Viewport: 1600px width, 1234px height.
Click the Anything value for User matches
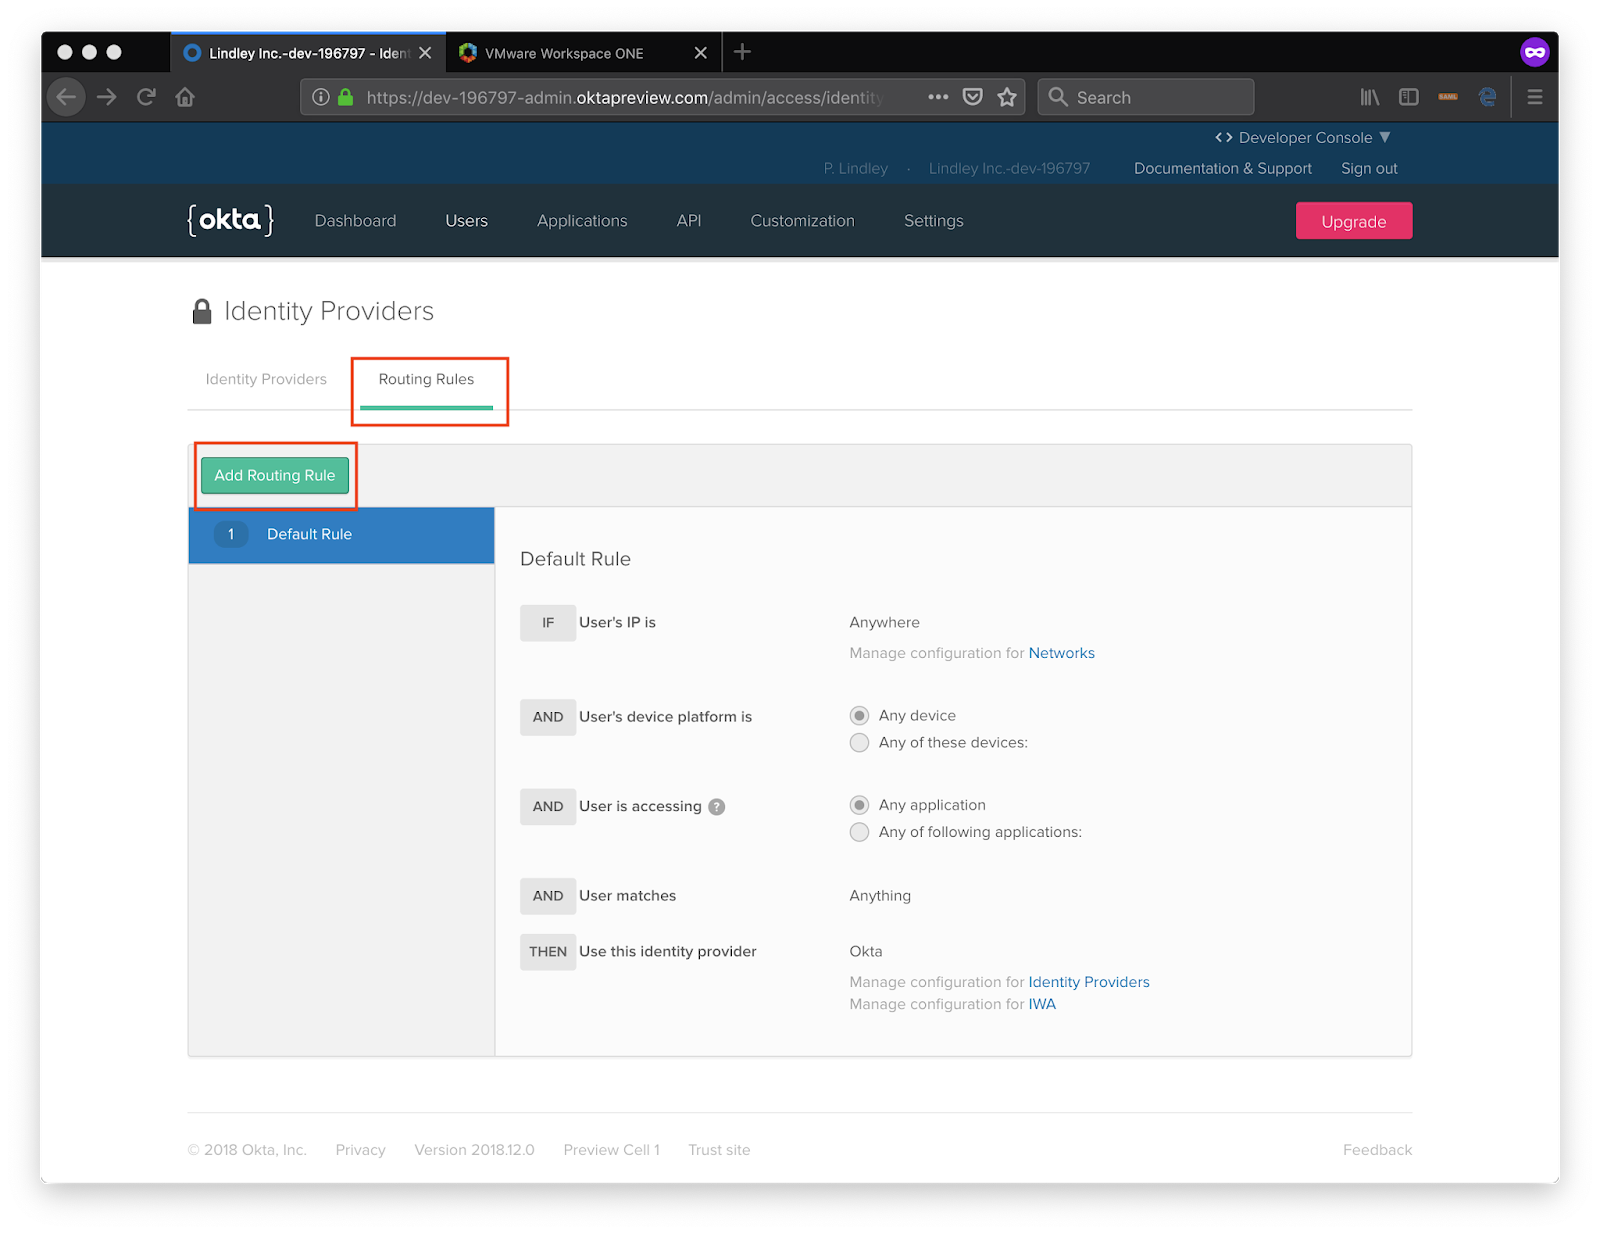click(880, 896)
